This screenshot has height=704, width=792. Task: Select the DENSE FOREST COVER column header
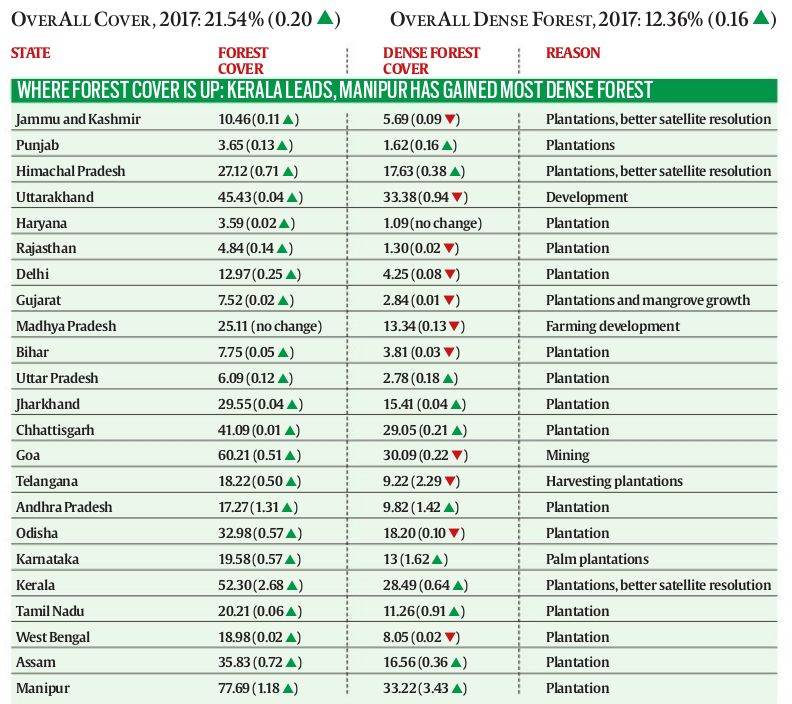click(431, 61)
